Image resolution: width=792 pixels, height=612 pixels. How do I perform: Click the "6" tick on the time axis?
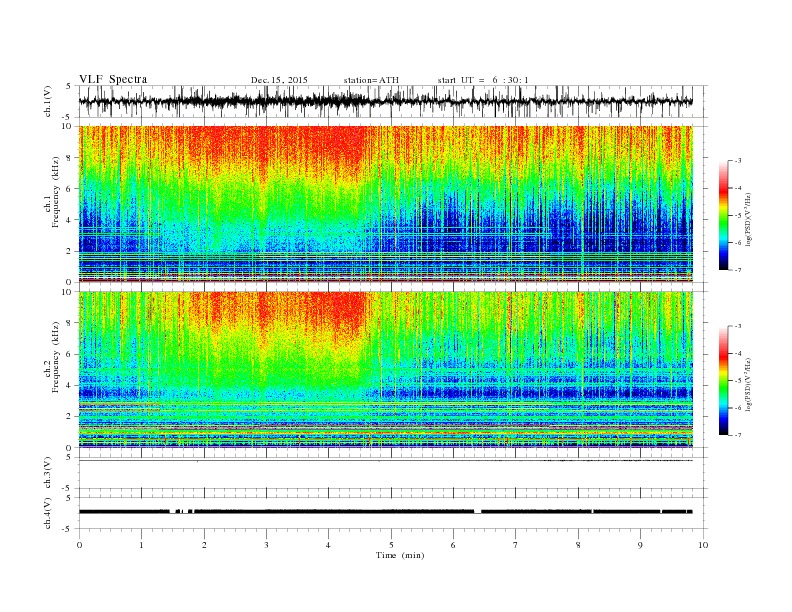pos(454,545)
